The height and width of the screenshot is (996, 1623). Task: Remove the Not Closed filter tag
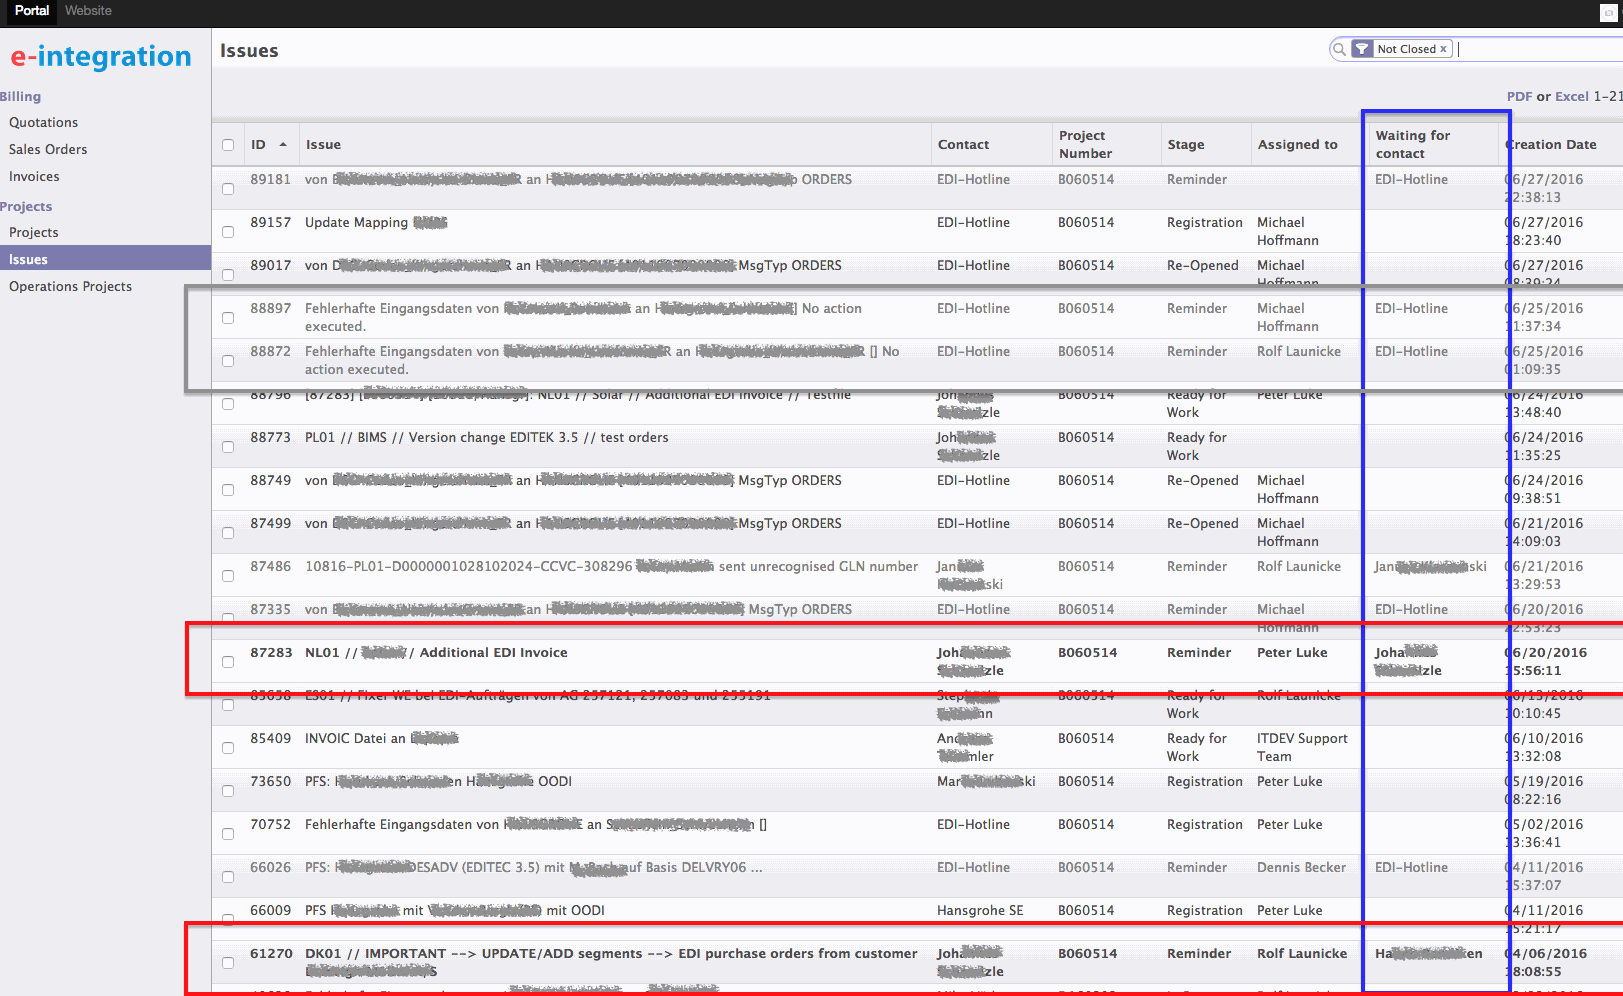(1443, 49)
